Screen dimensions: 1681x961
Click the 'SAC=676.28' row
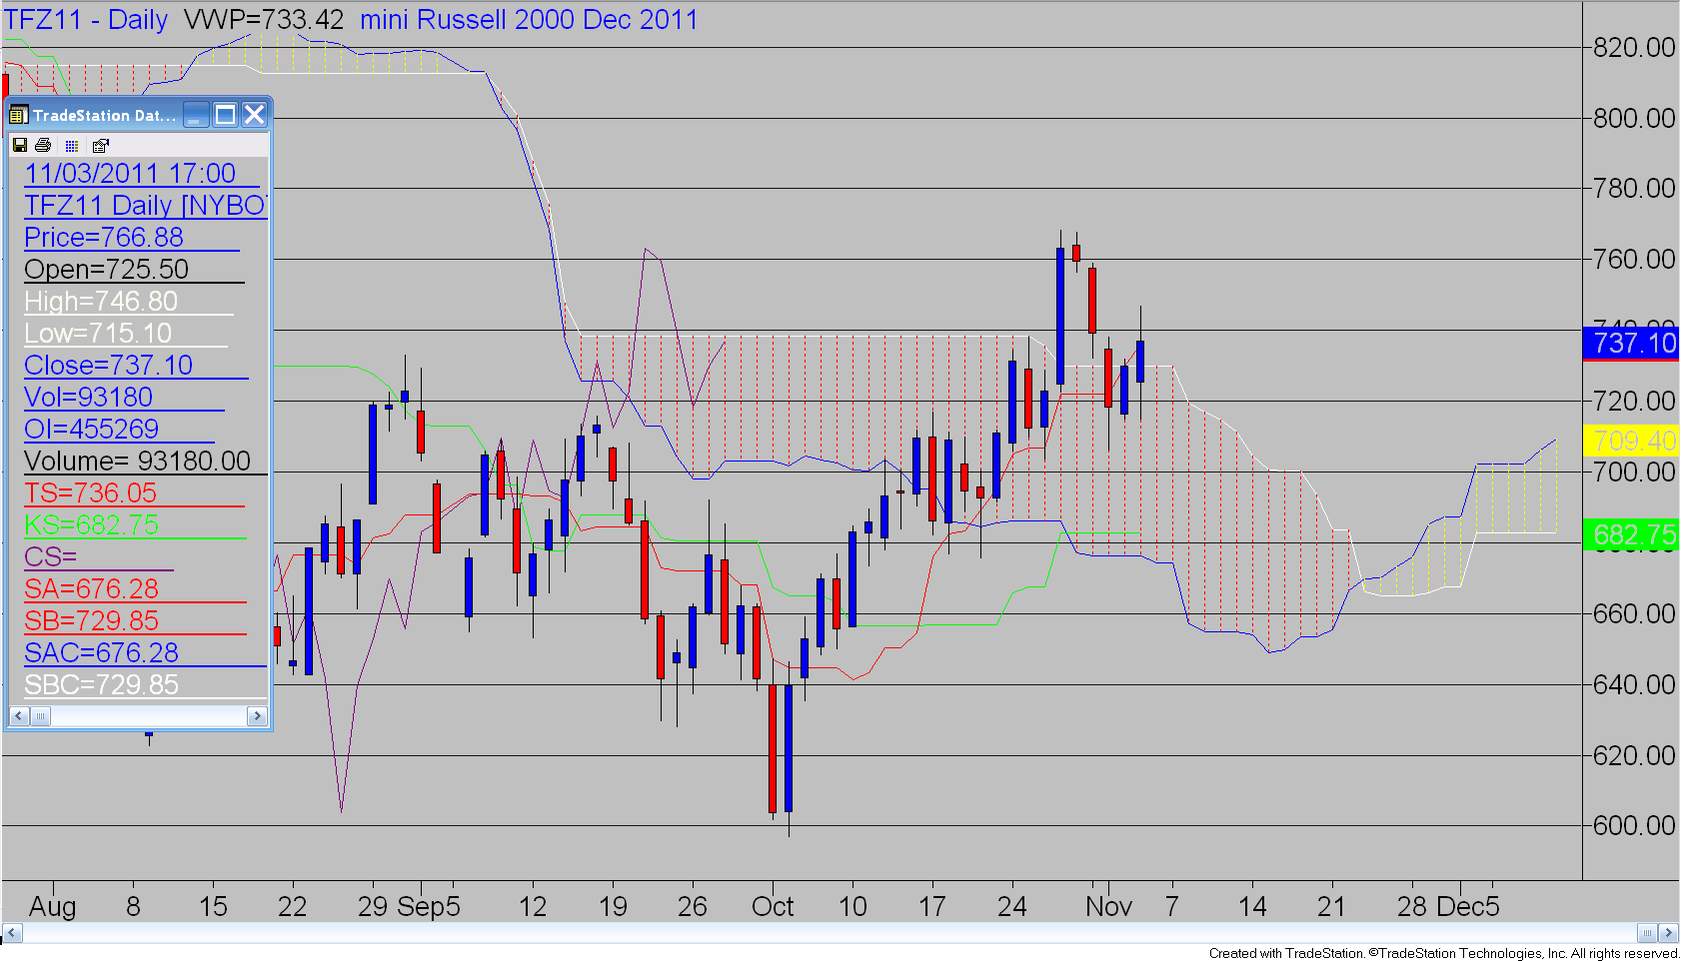coord(146,653)
